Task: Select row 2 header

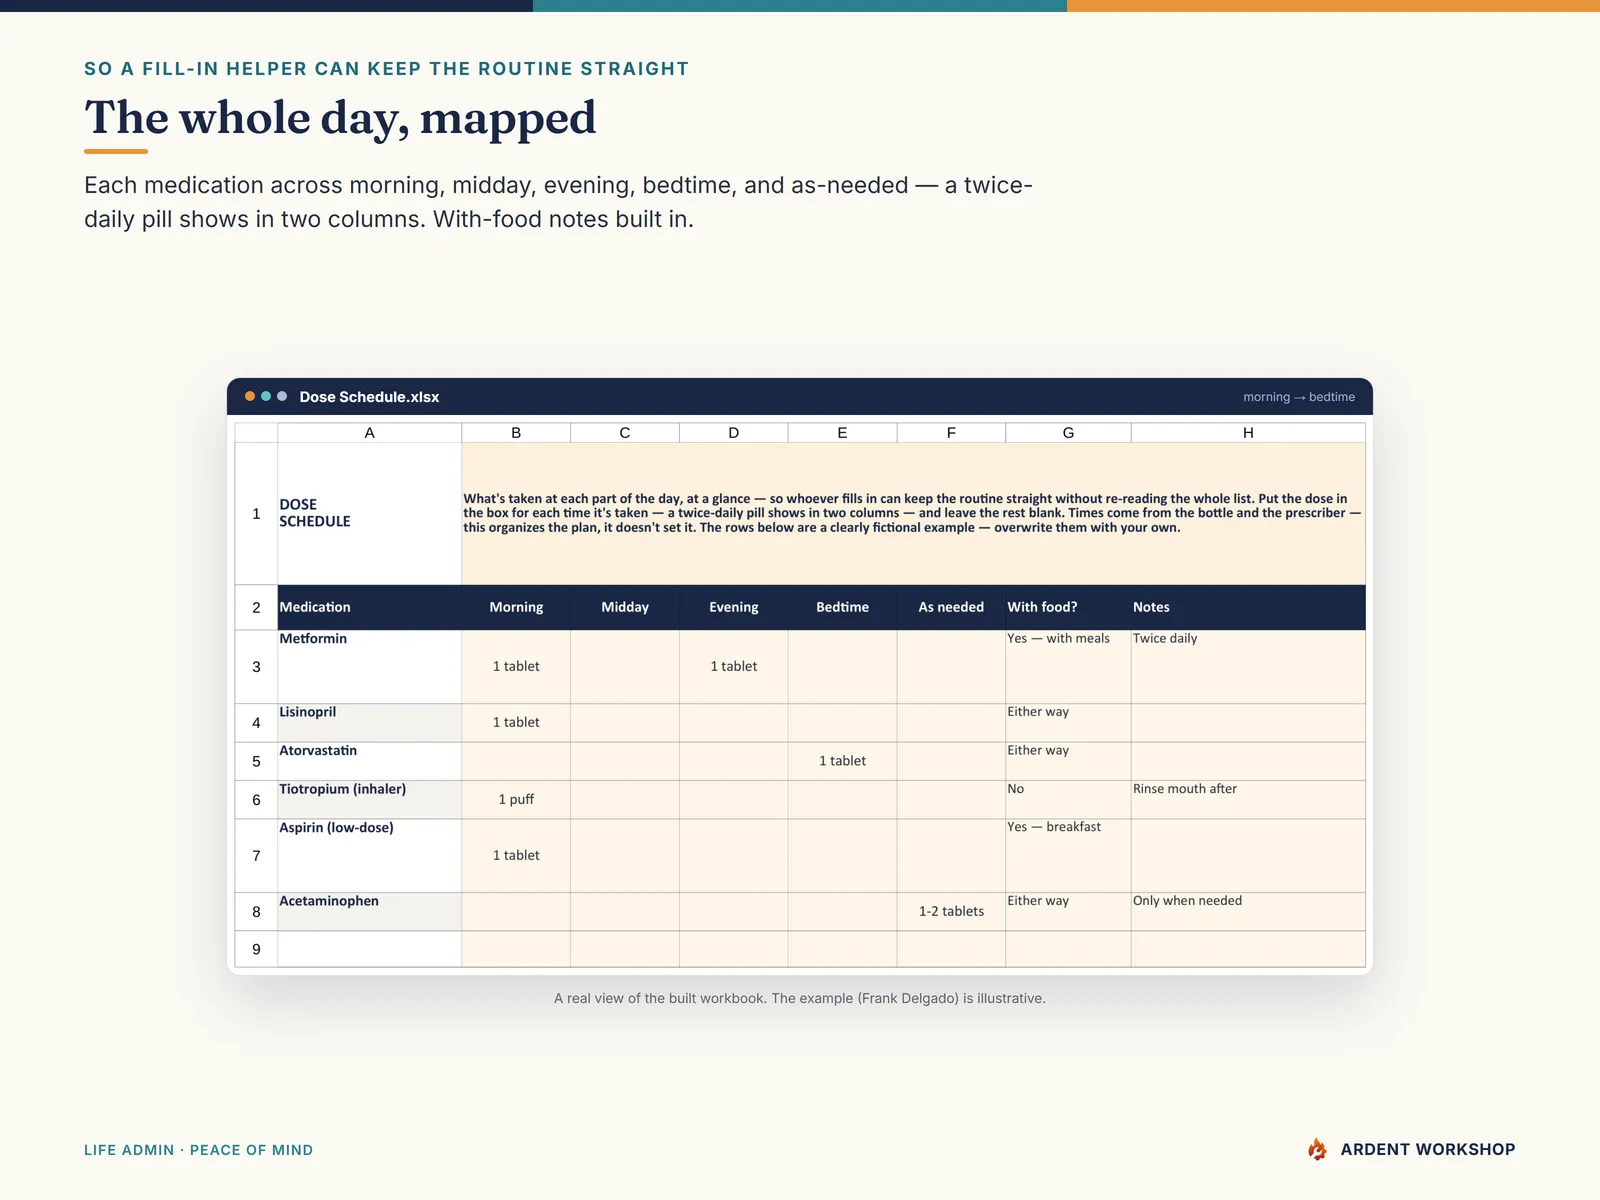Action: point(256,607)
